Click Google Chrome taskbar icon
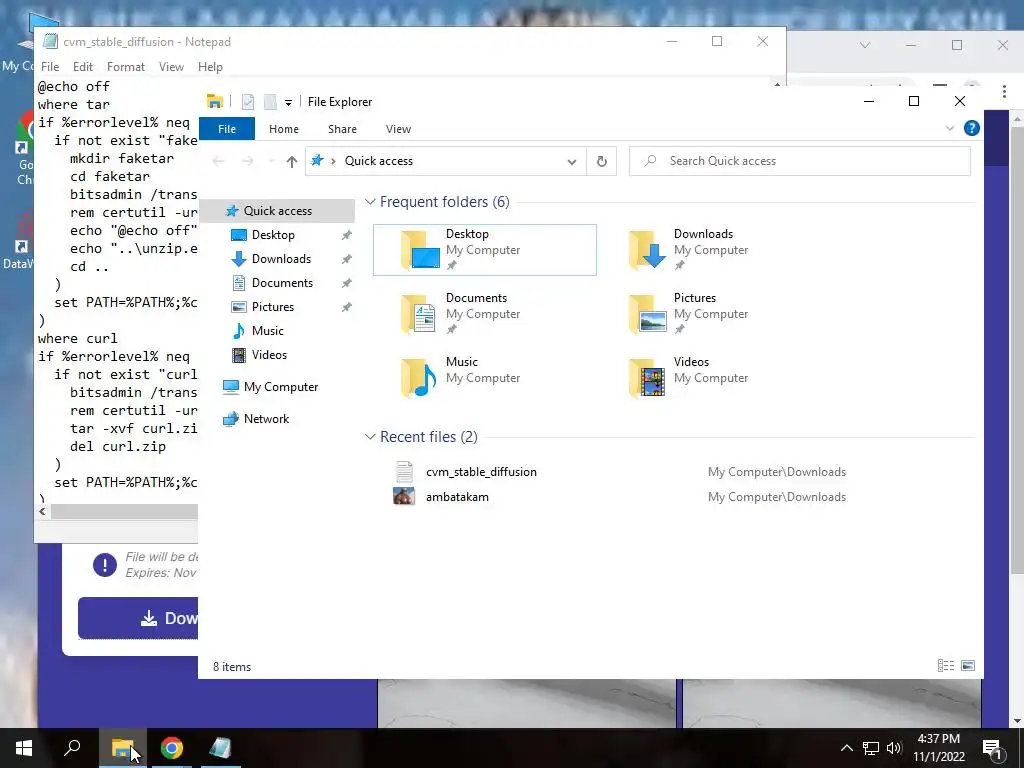 click(172, 748)
